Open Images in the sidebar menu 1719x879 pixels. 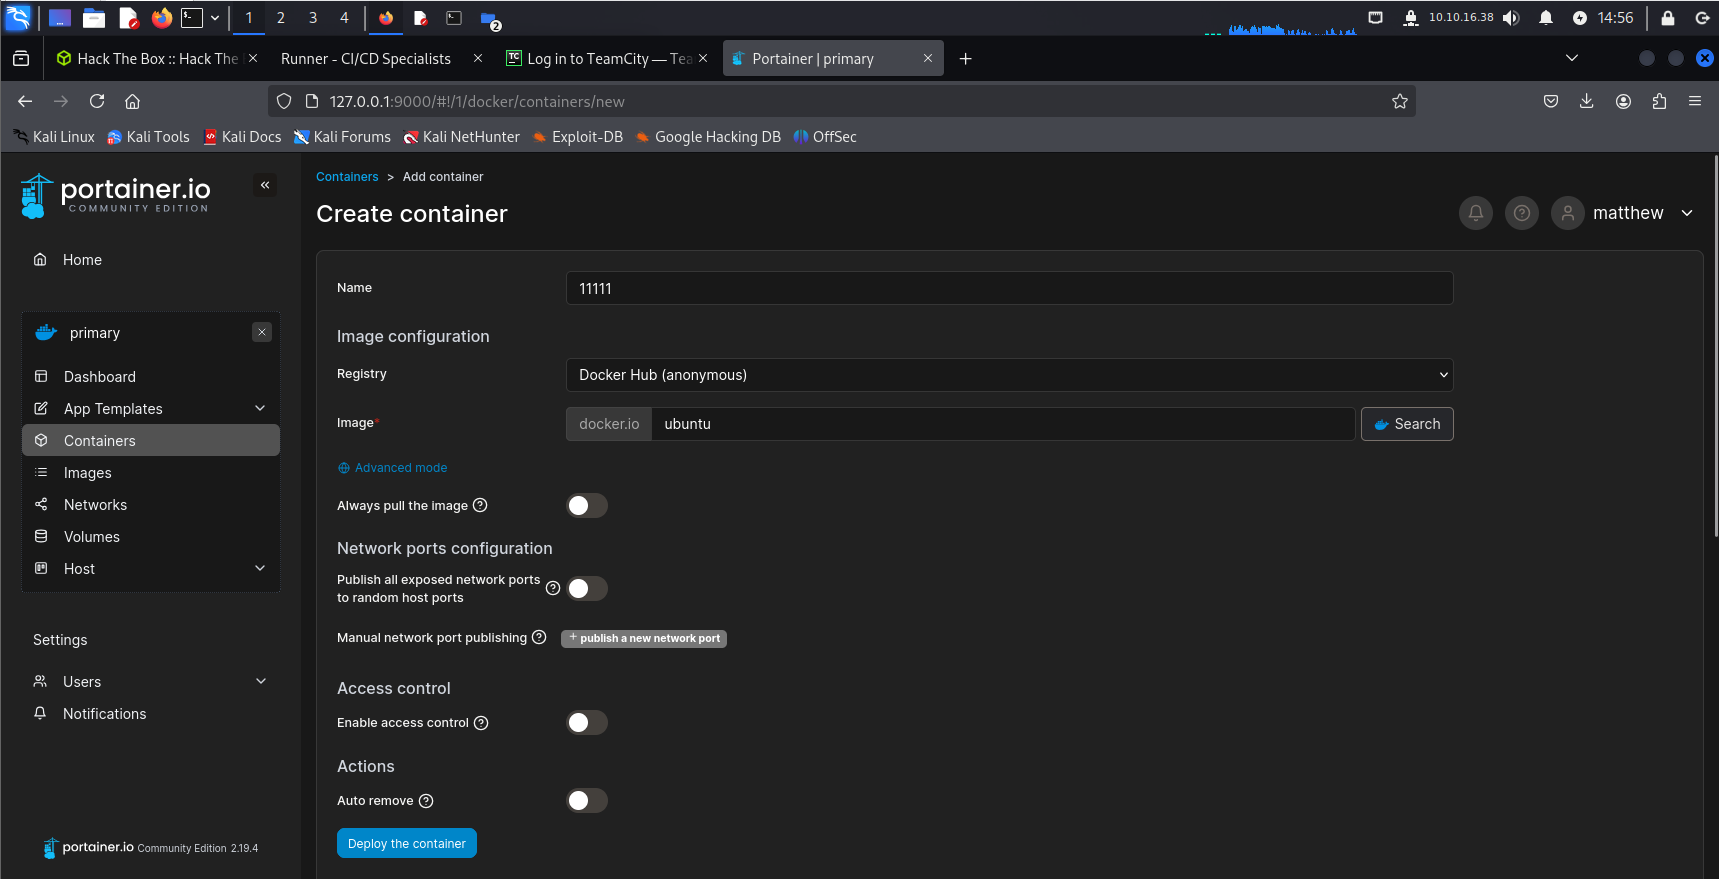88,473
